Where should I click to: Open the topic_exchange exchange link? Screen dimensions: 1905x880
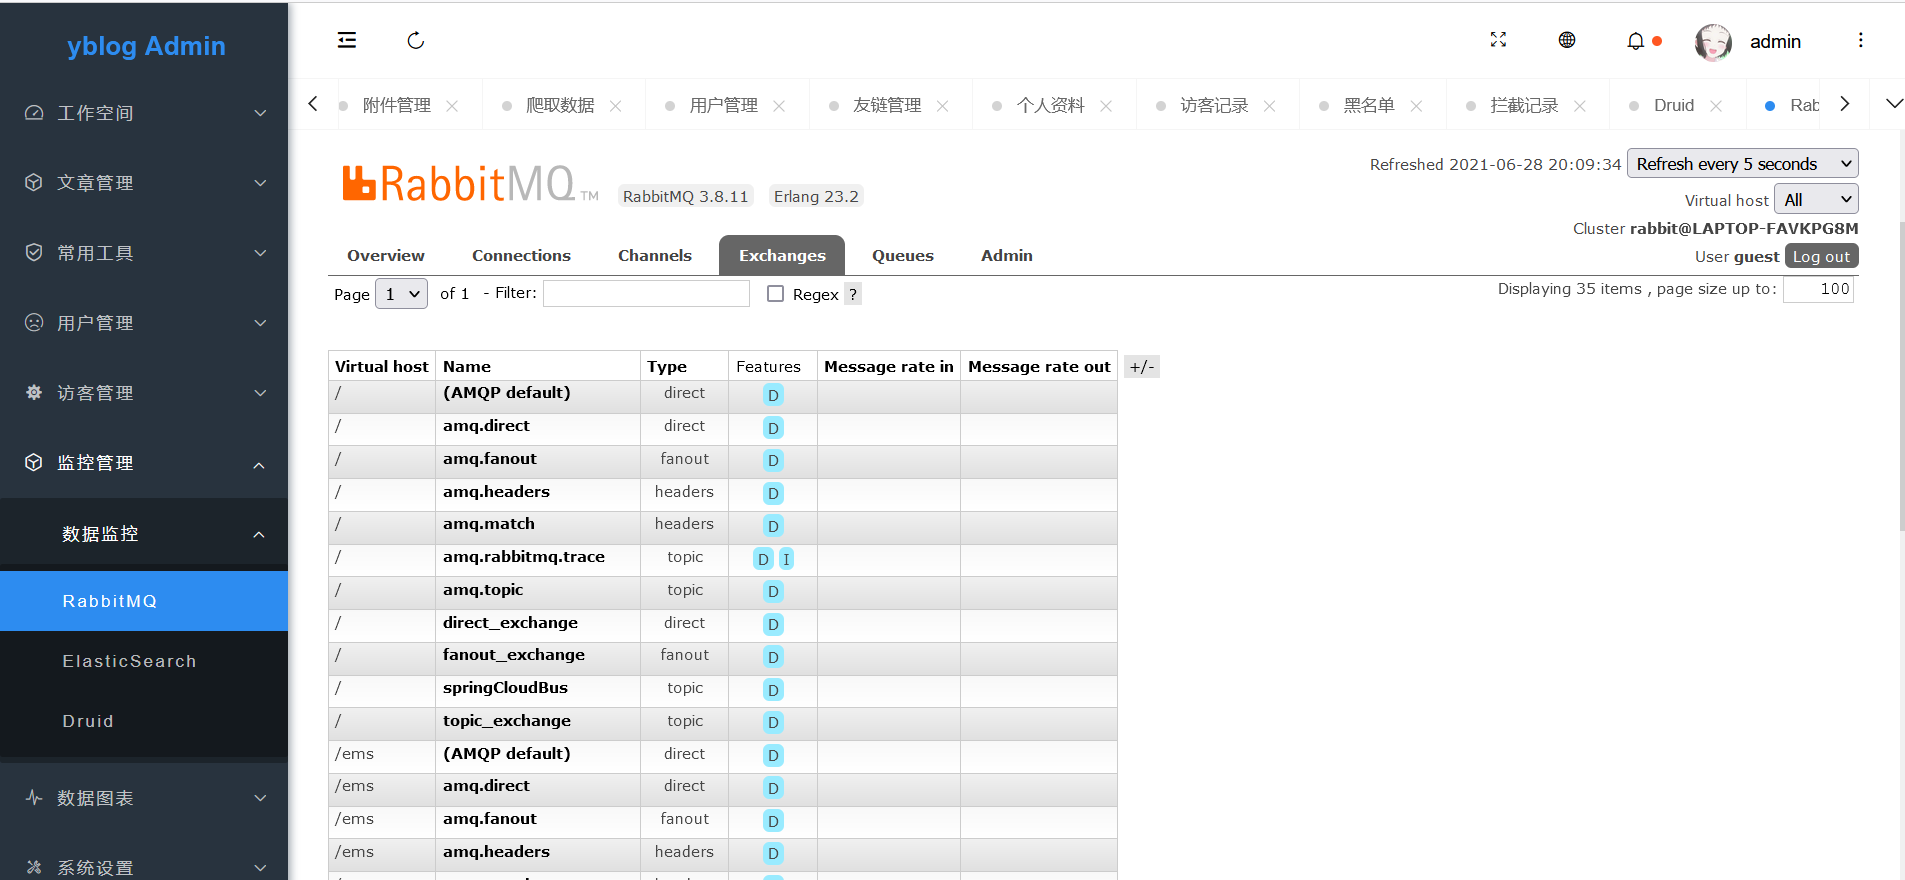coord(507,721)
